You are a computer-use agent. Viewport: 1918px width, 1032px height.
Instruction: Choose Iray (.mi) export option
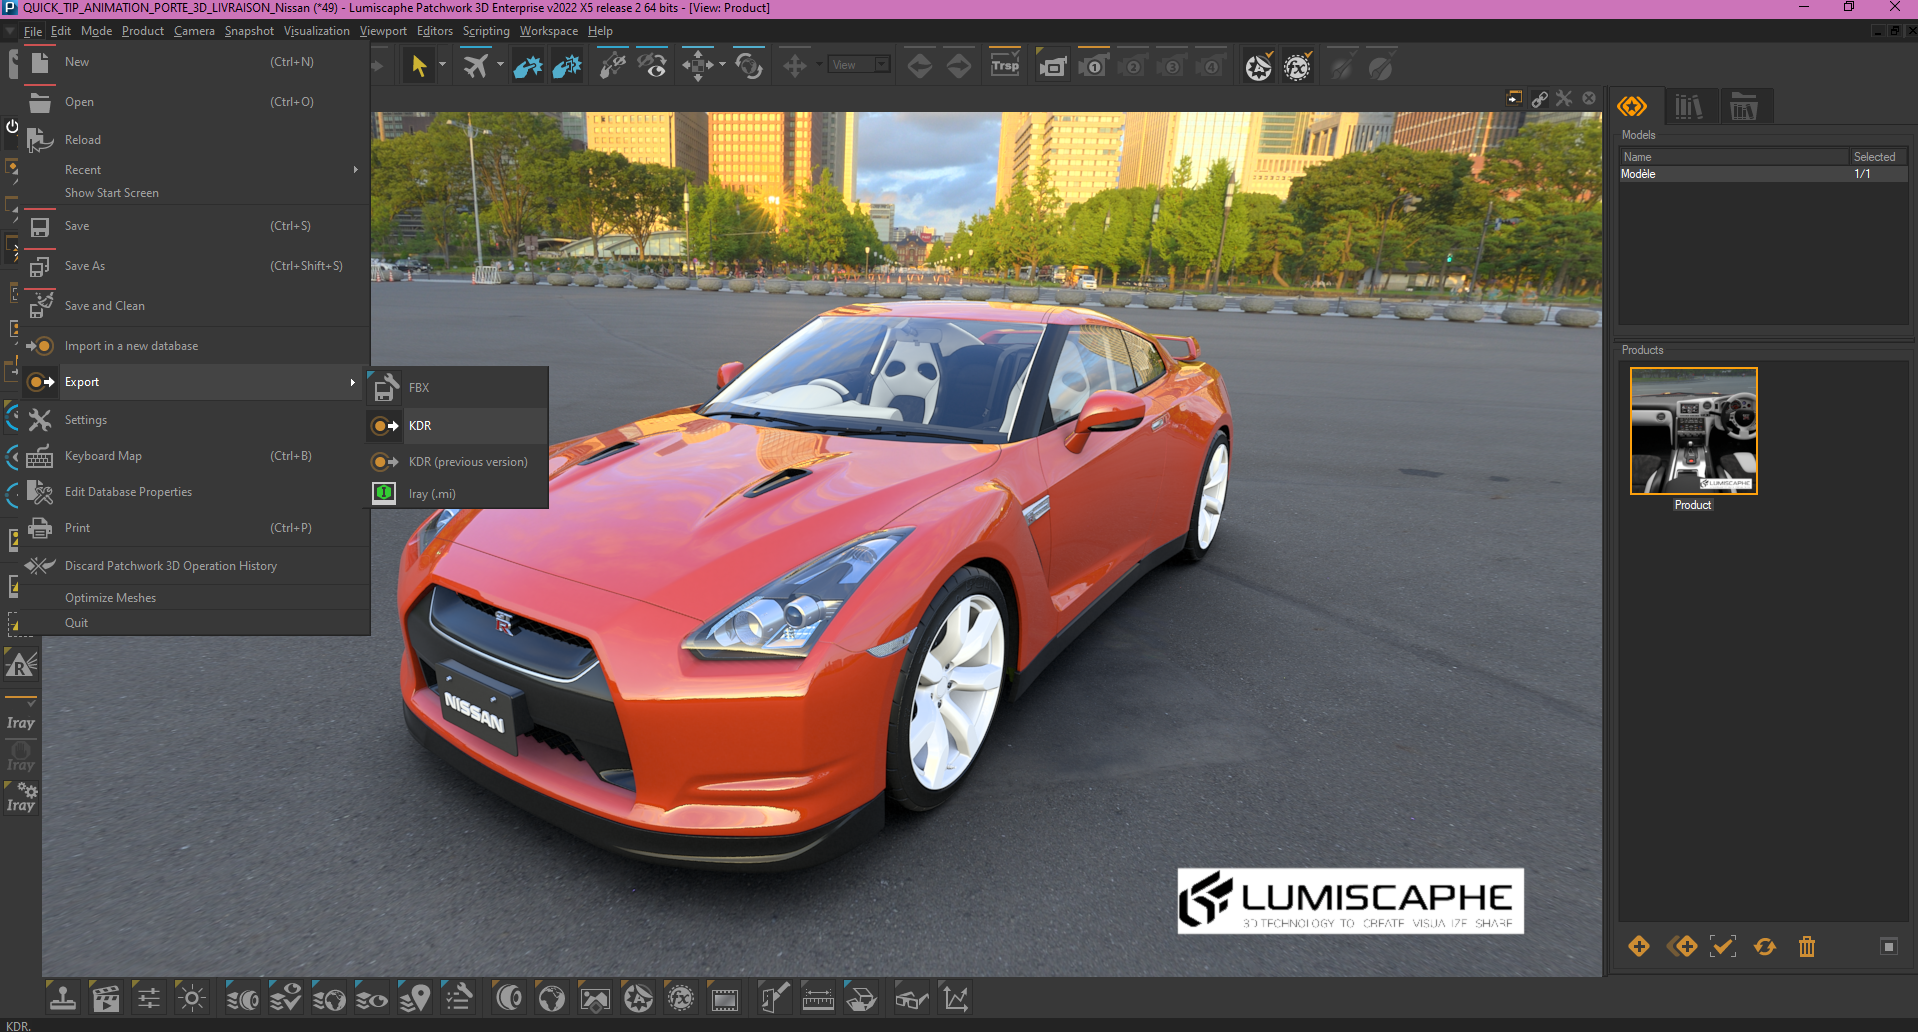coord(458,494)
